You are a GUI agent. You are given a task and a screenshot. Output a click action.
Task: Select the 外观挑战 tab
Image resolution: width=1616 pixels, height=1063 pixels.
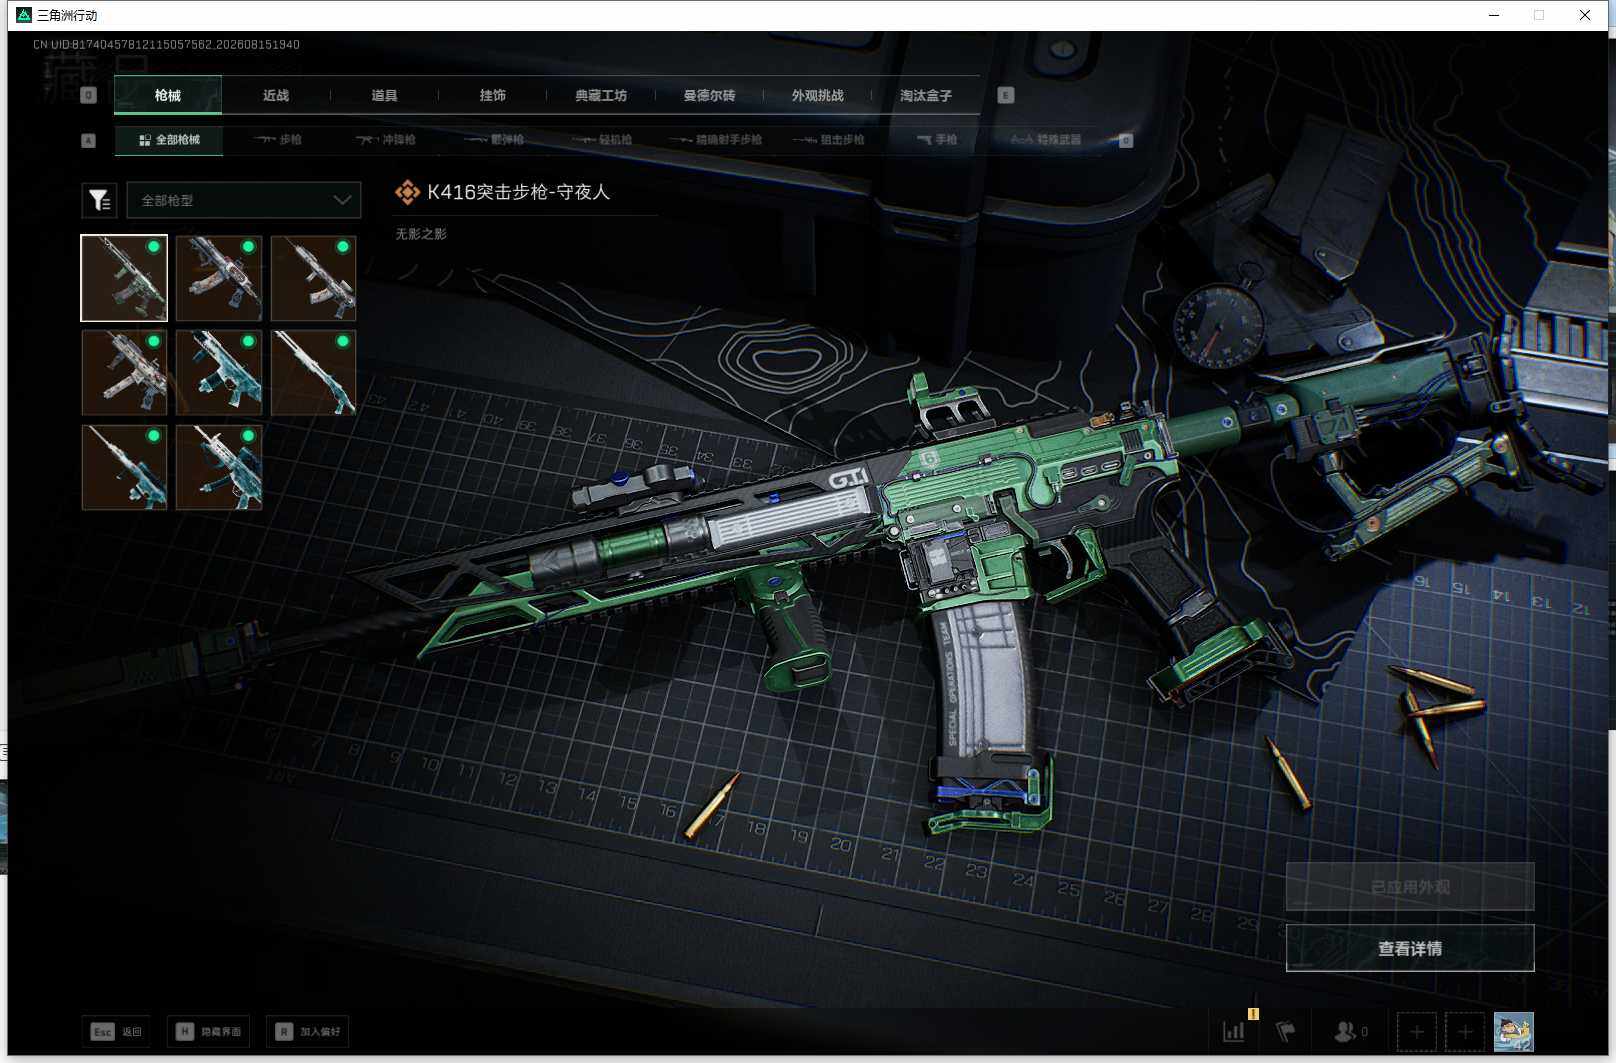click(817, 95)
